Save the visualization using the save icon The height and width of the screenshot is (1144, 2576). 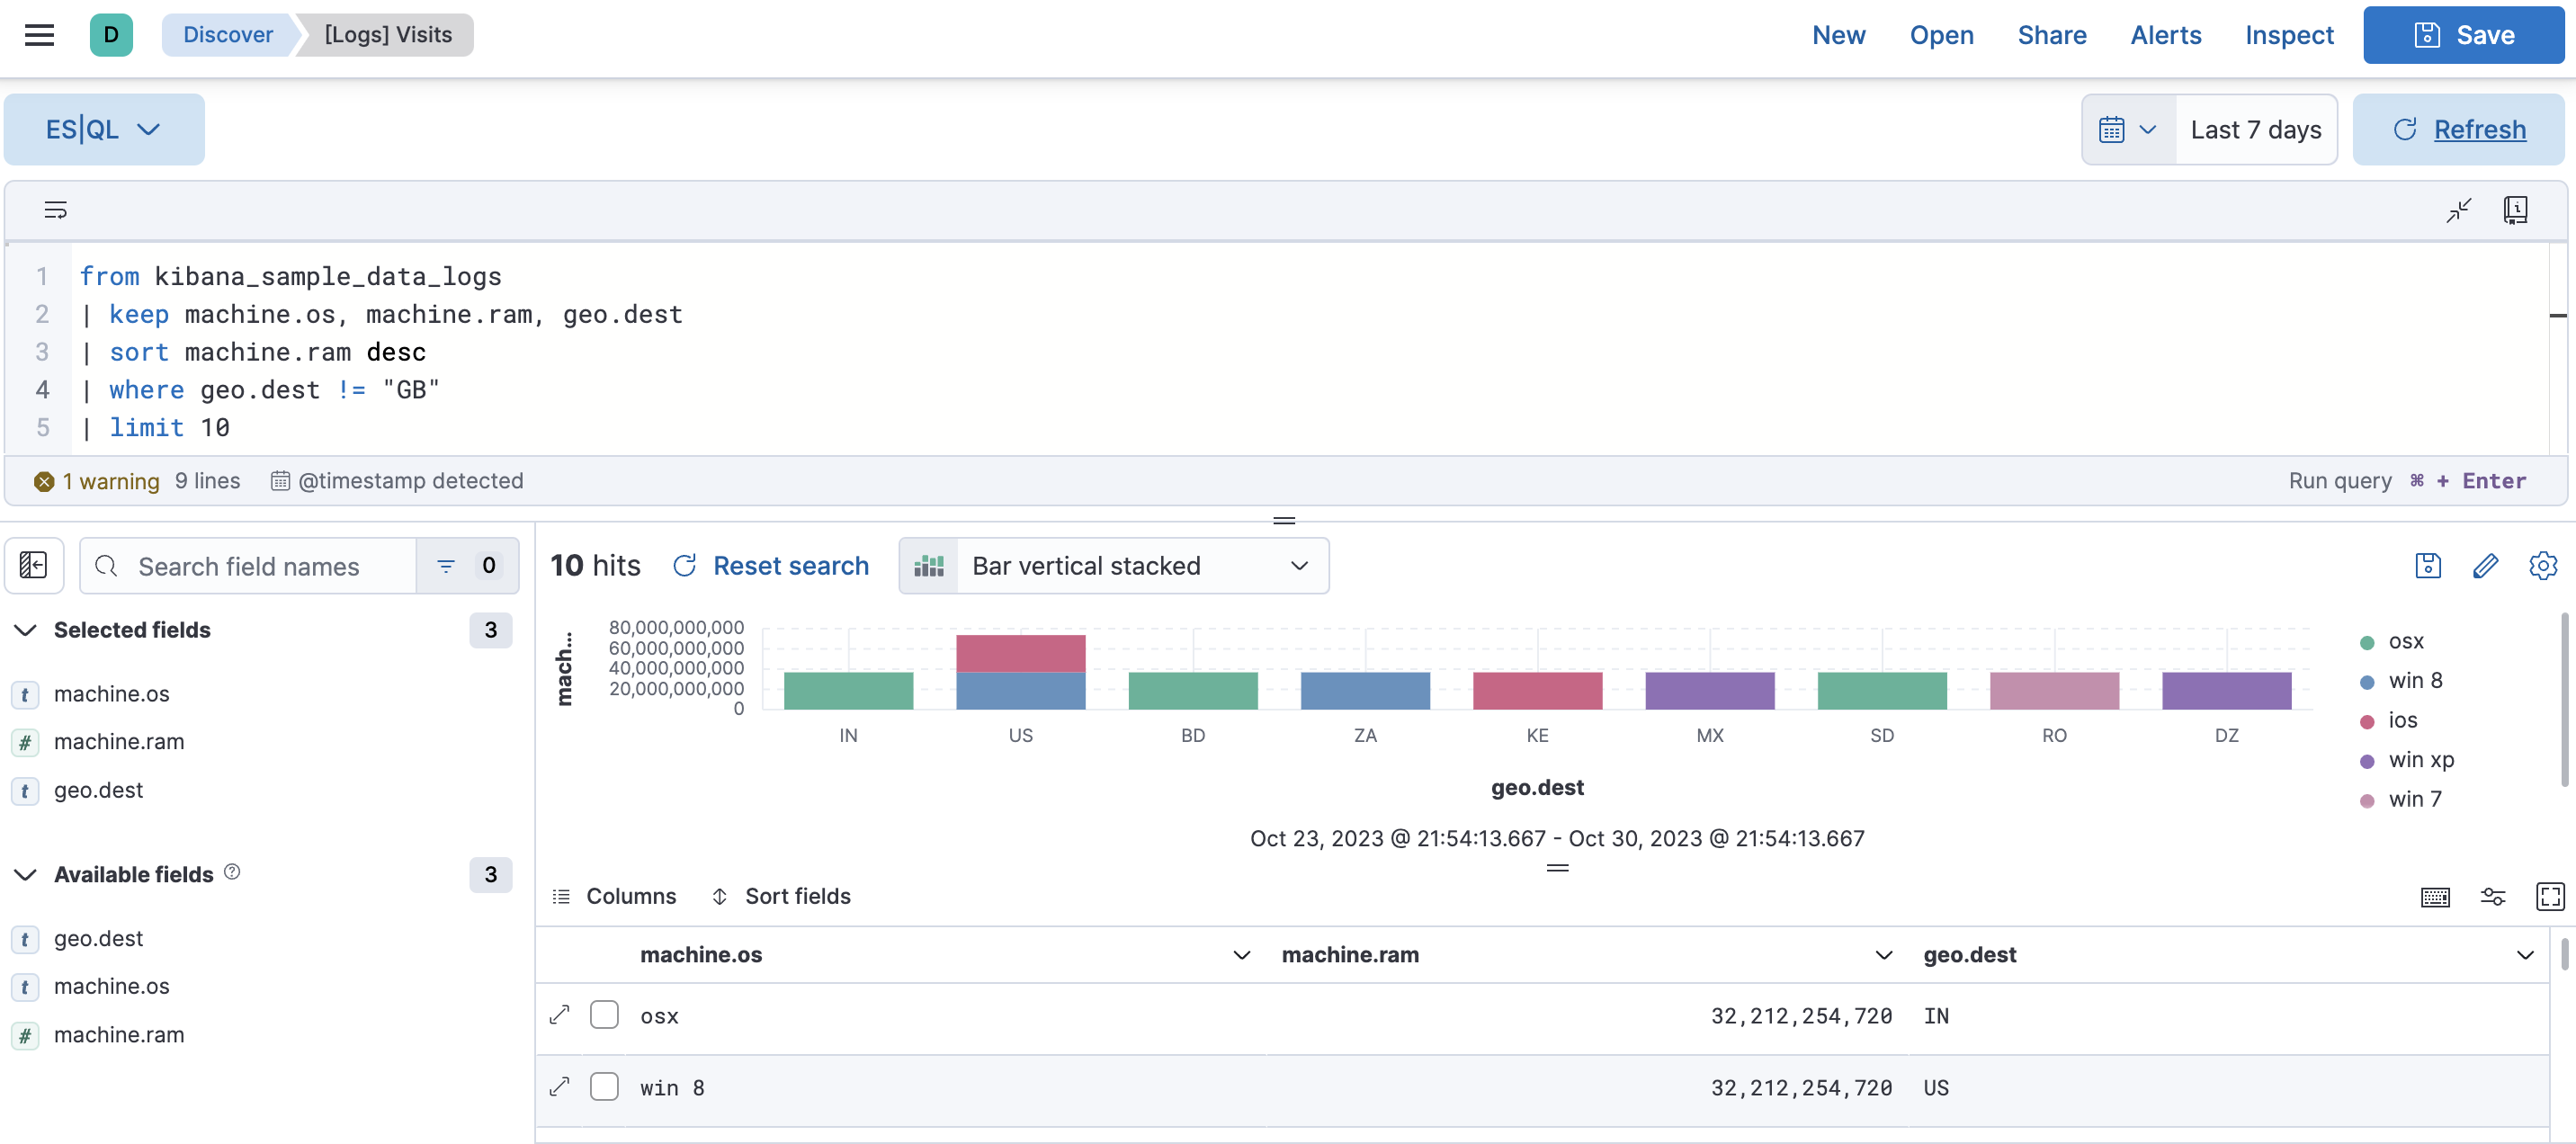(2427, 565)
